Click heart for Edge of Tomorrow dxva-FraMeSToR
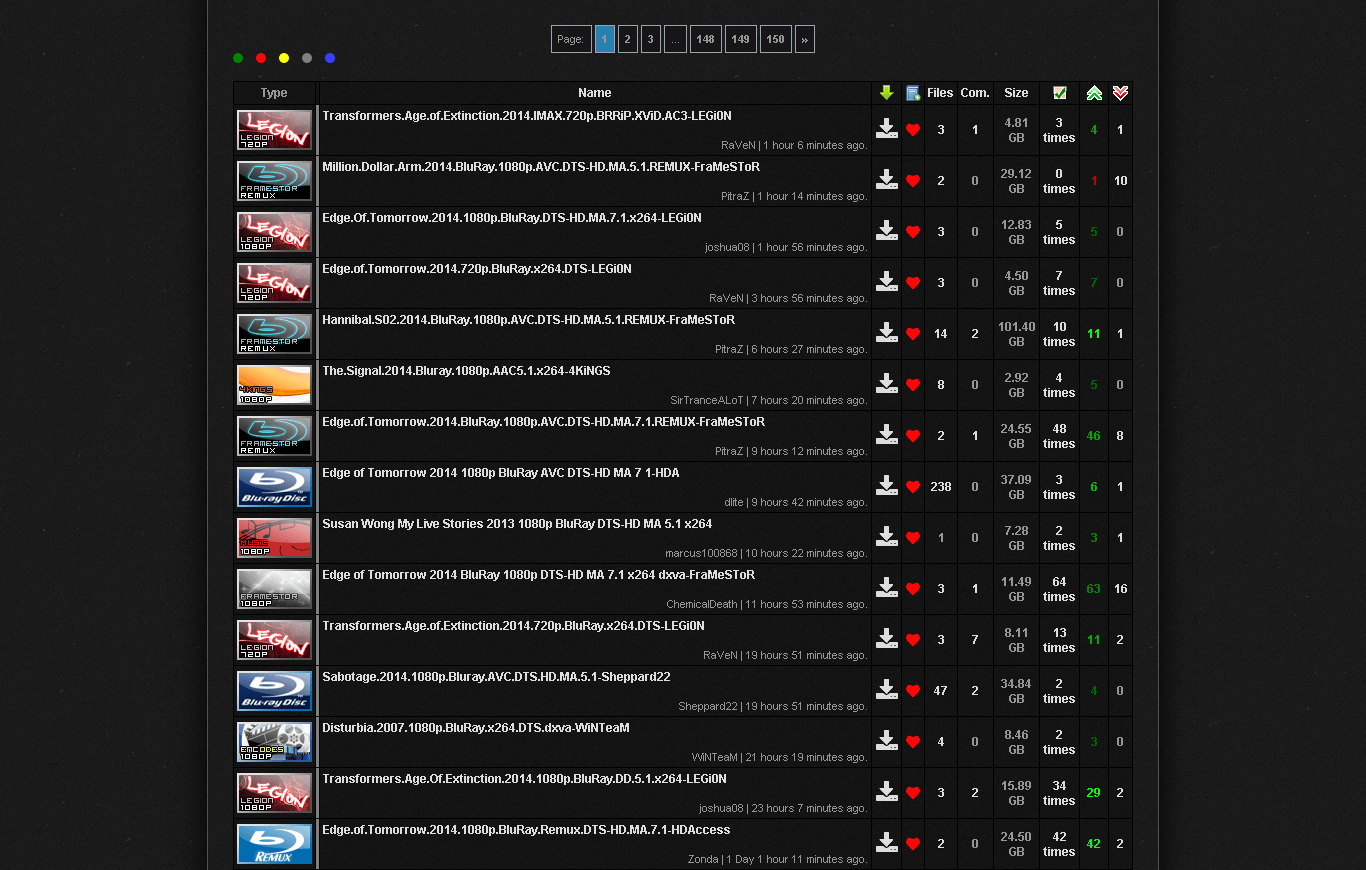 pos(913,589)
